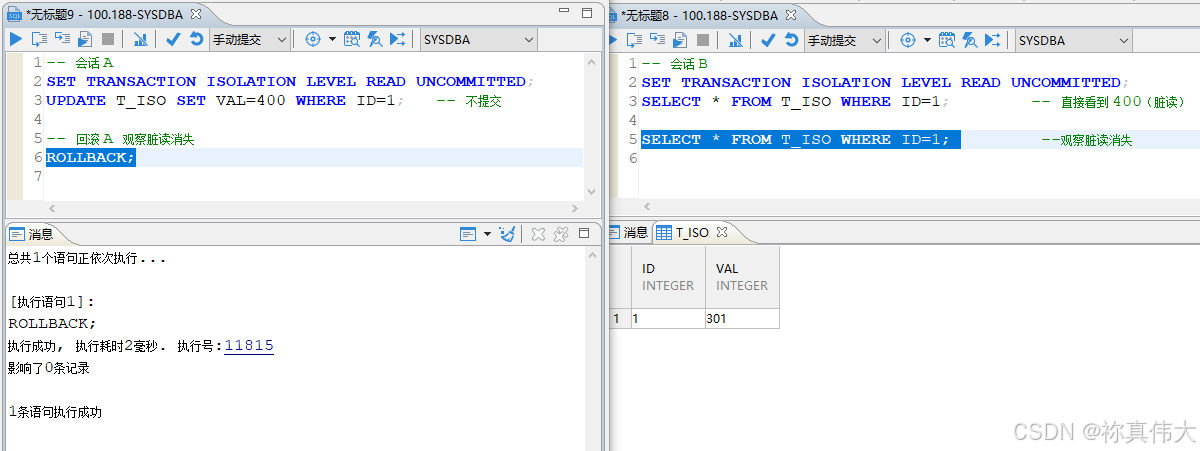Open the dropdown arrow next to console display icon

[487, 234]
